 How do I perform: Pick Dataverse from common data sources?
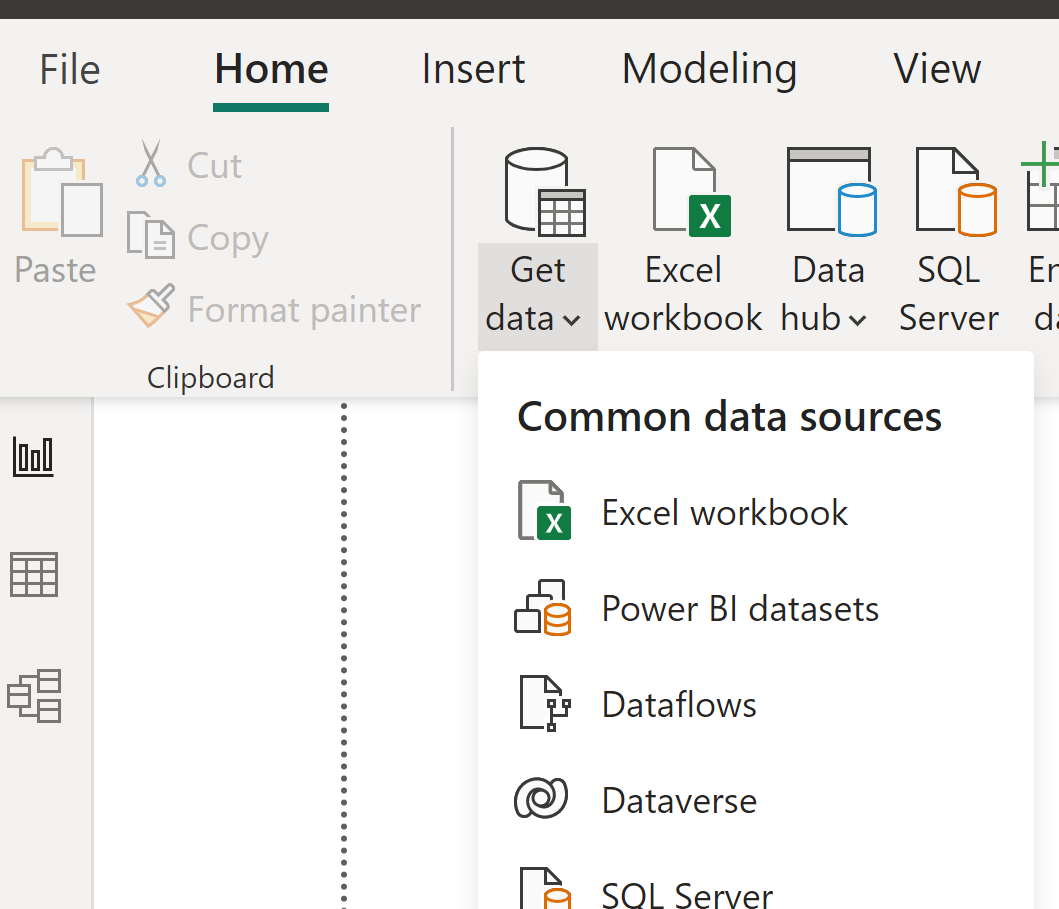(x=679, y=800)
